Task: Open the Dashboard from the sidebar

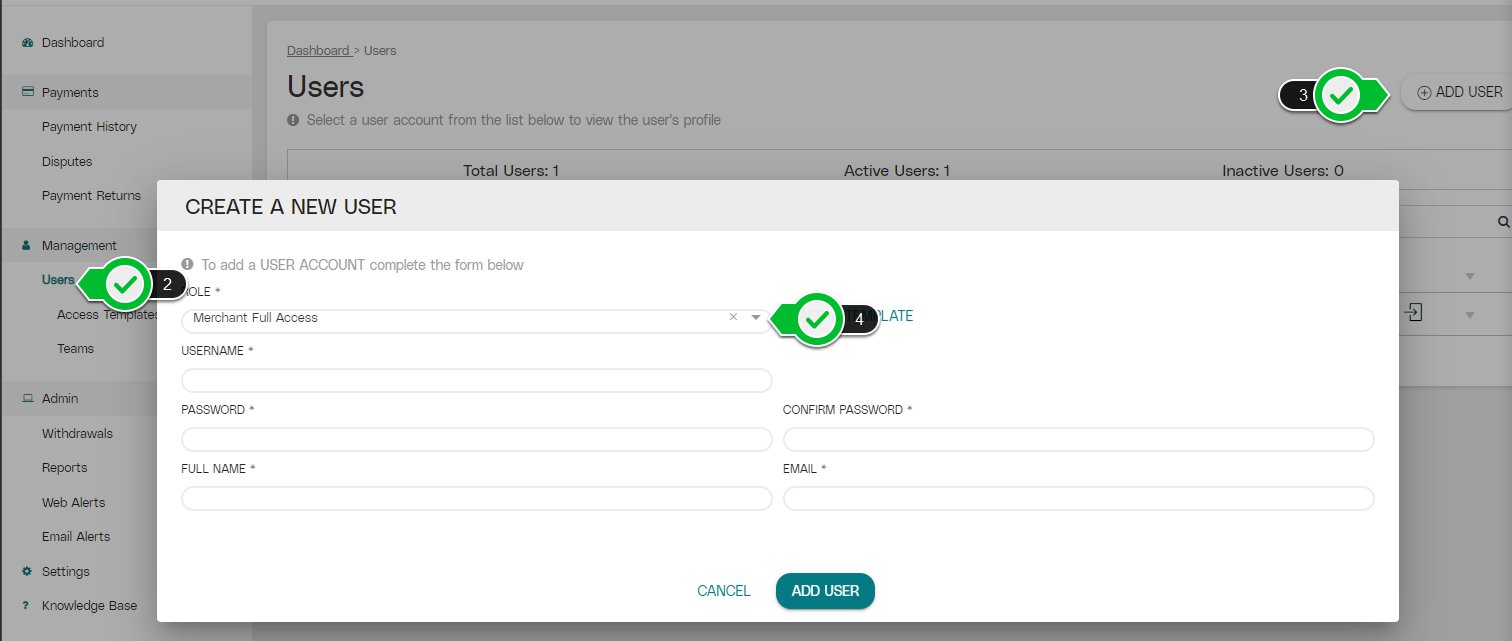Action: (x=26, y=42)
